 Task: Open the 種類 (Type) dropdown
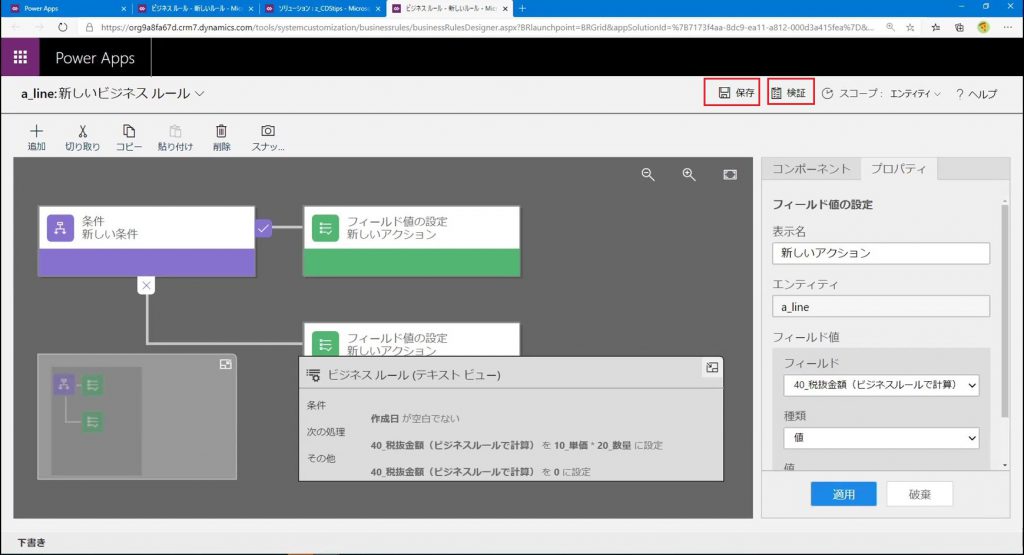tap(881, 438)
